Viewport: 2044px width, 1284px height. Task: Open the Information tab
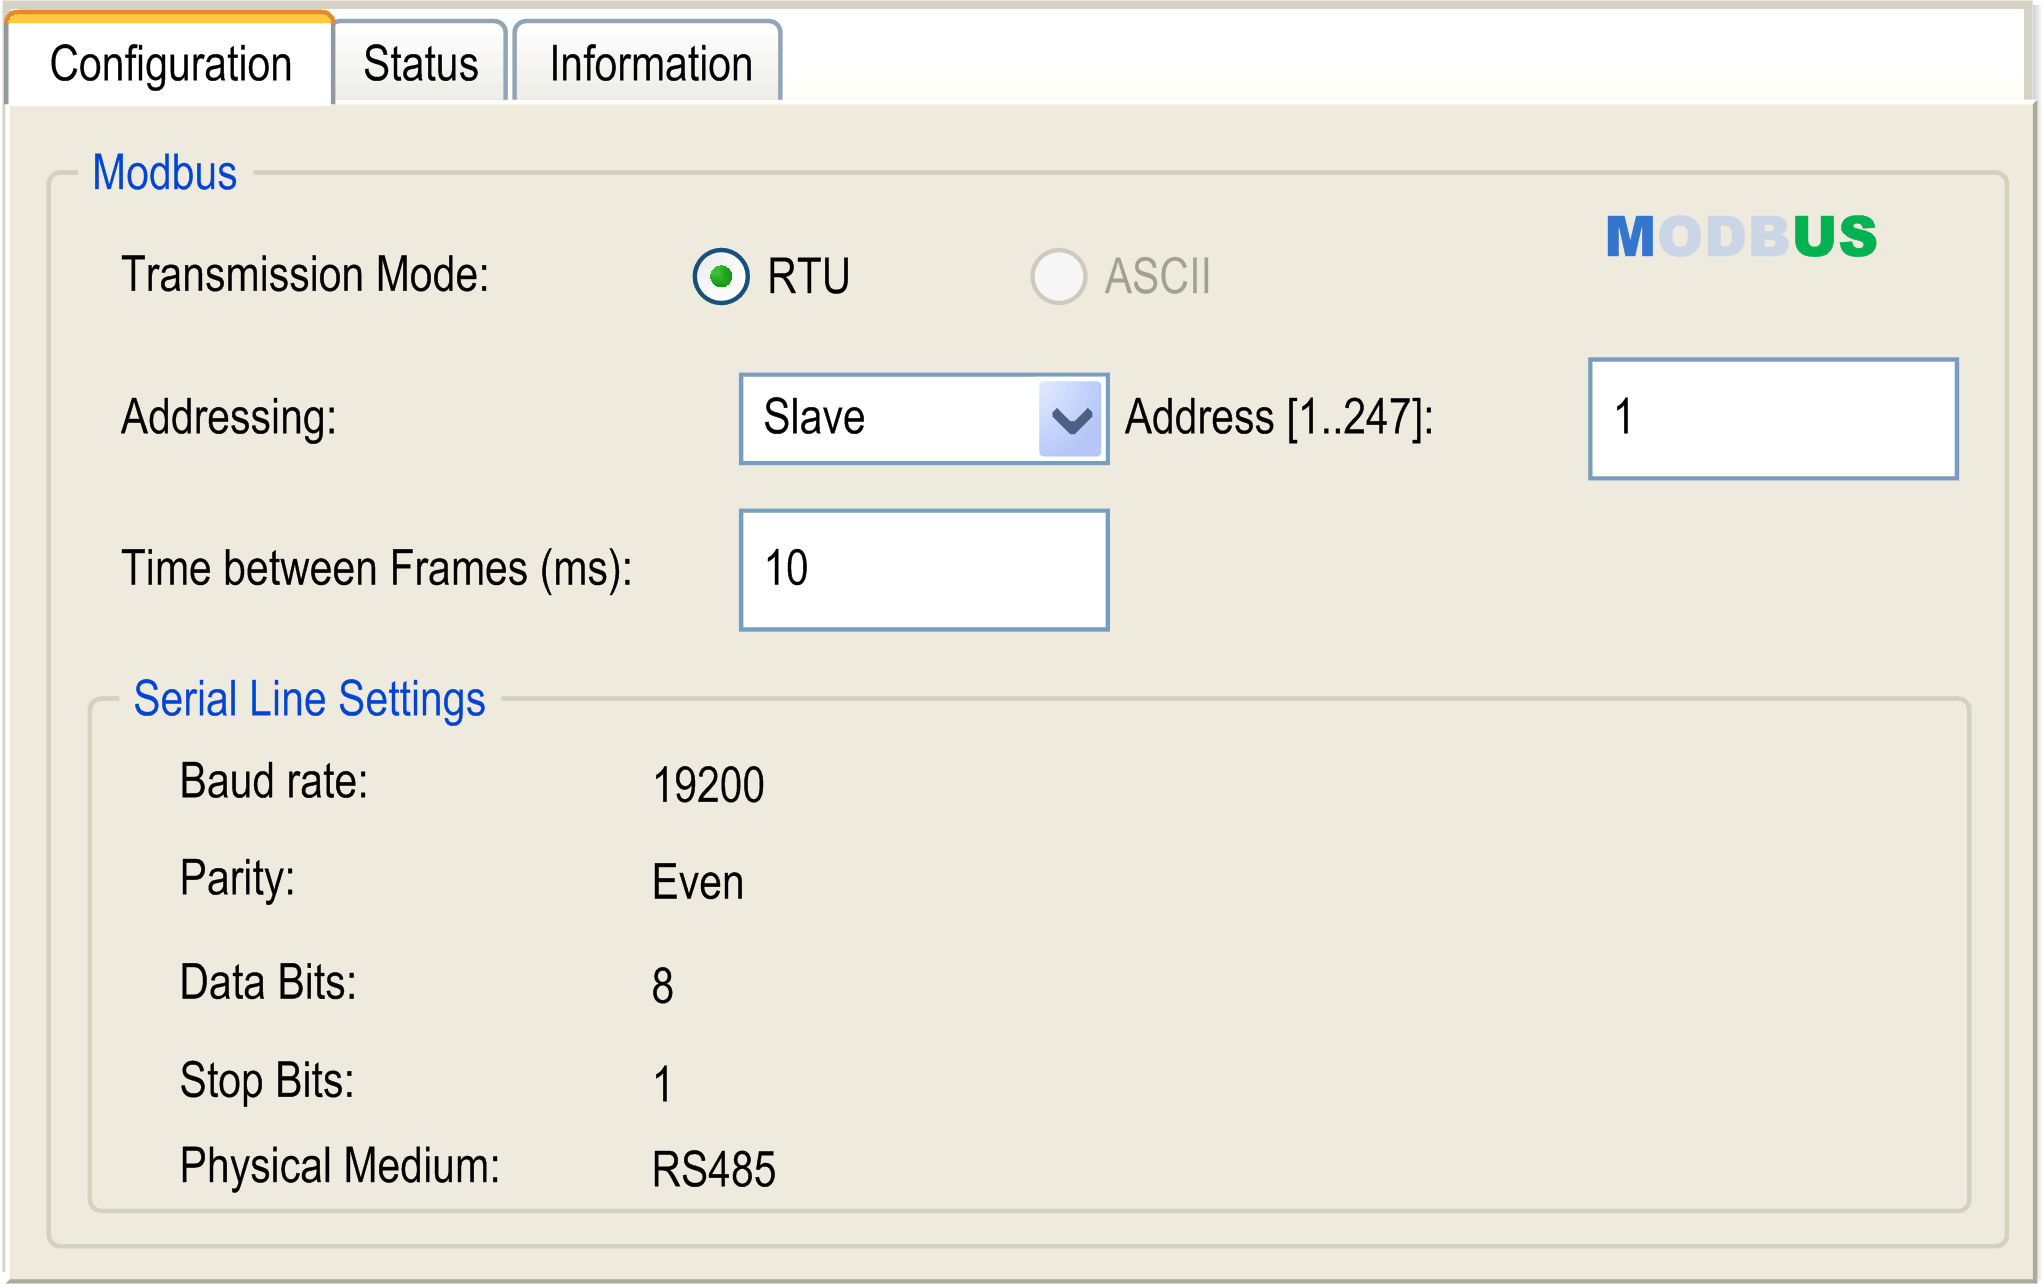click(648, 62)
